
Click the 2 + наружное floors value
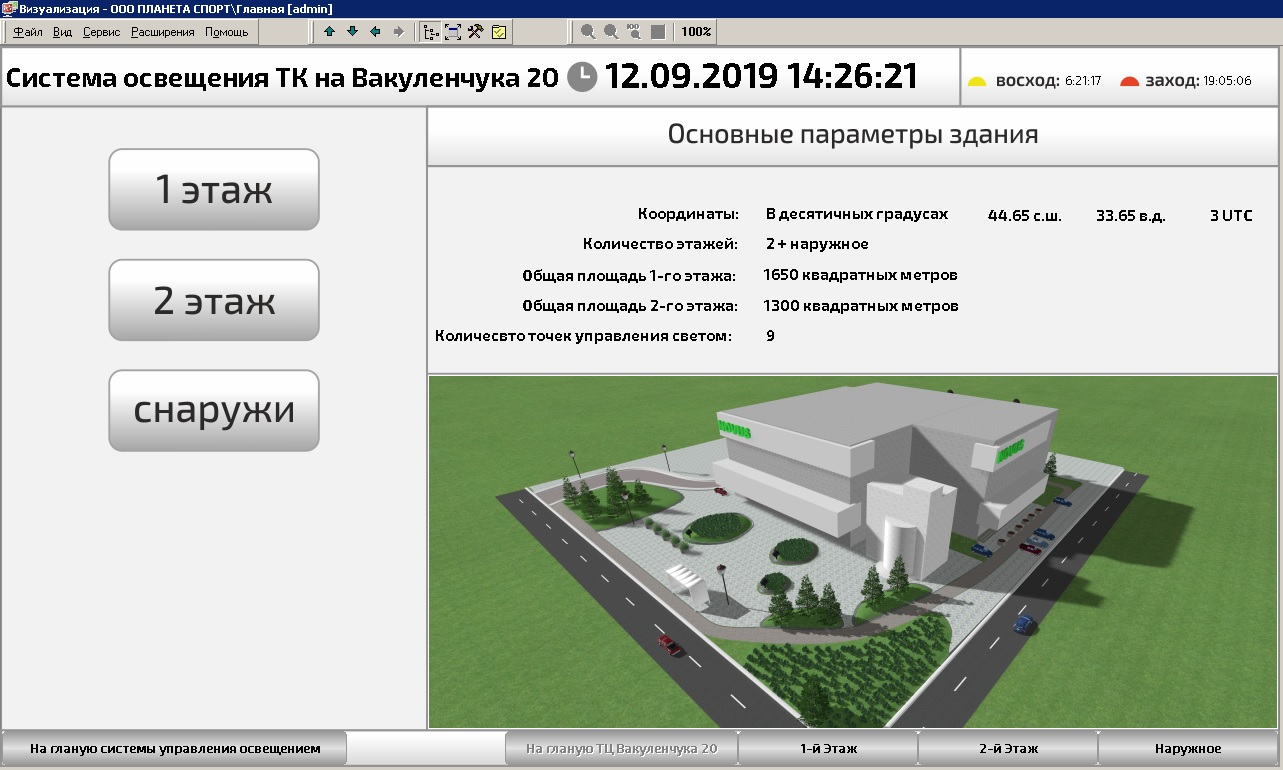coord(817,244)
